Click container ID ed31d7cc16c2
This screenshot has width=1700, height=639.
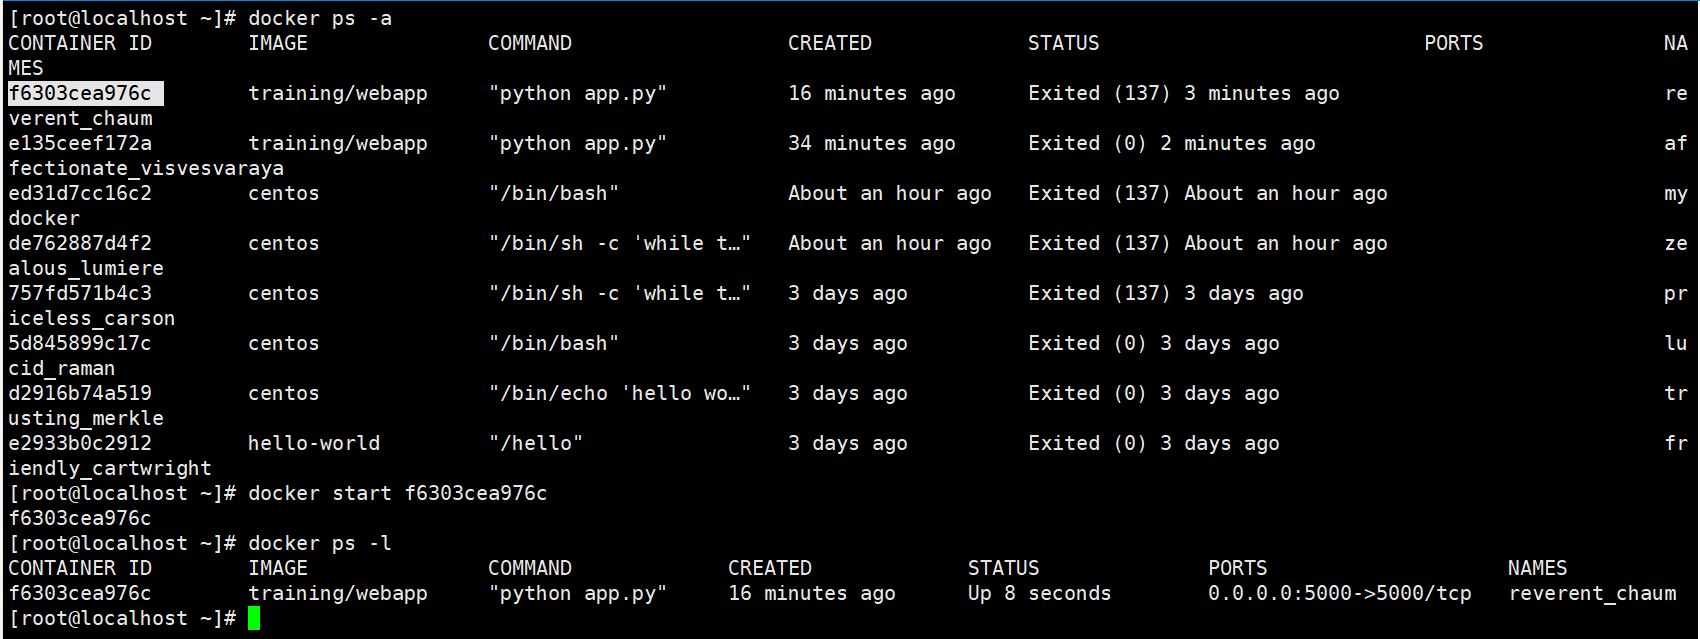[80, 193]
